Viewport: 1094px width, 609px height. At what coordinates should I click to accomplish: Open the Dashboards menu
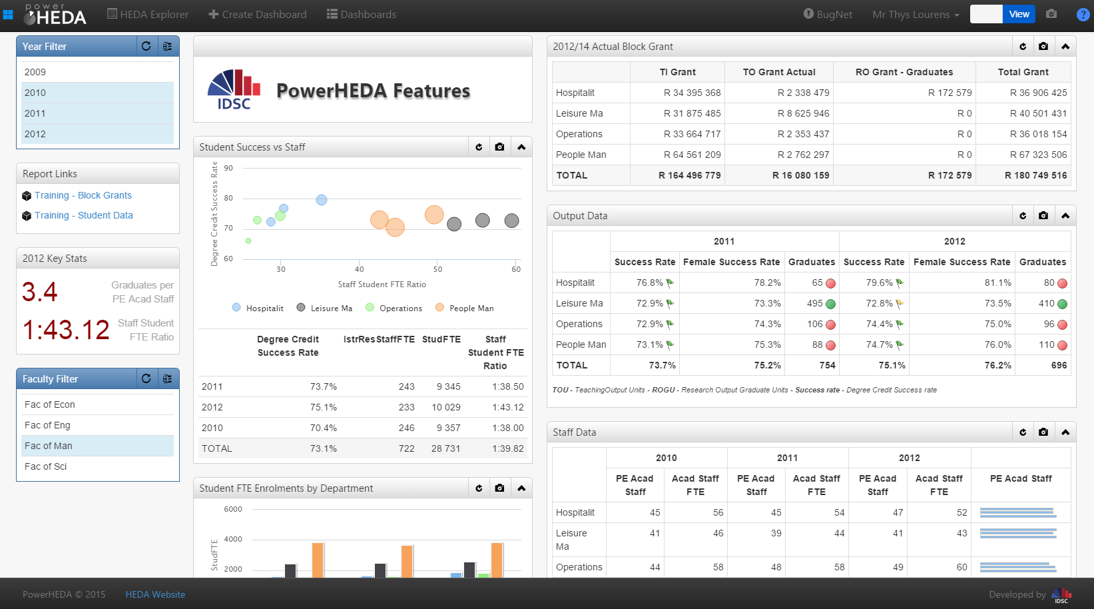point(361,14)
